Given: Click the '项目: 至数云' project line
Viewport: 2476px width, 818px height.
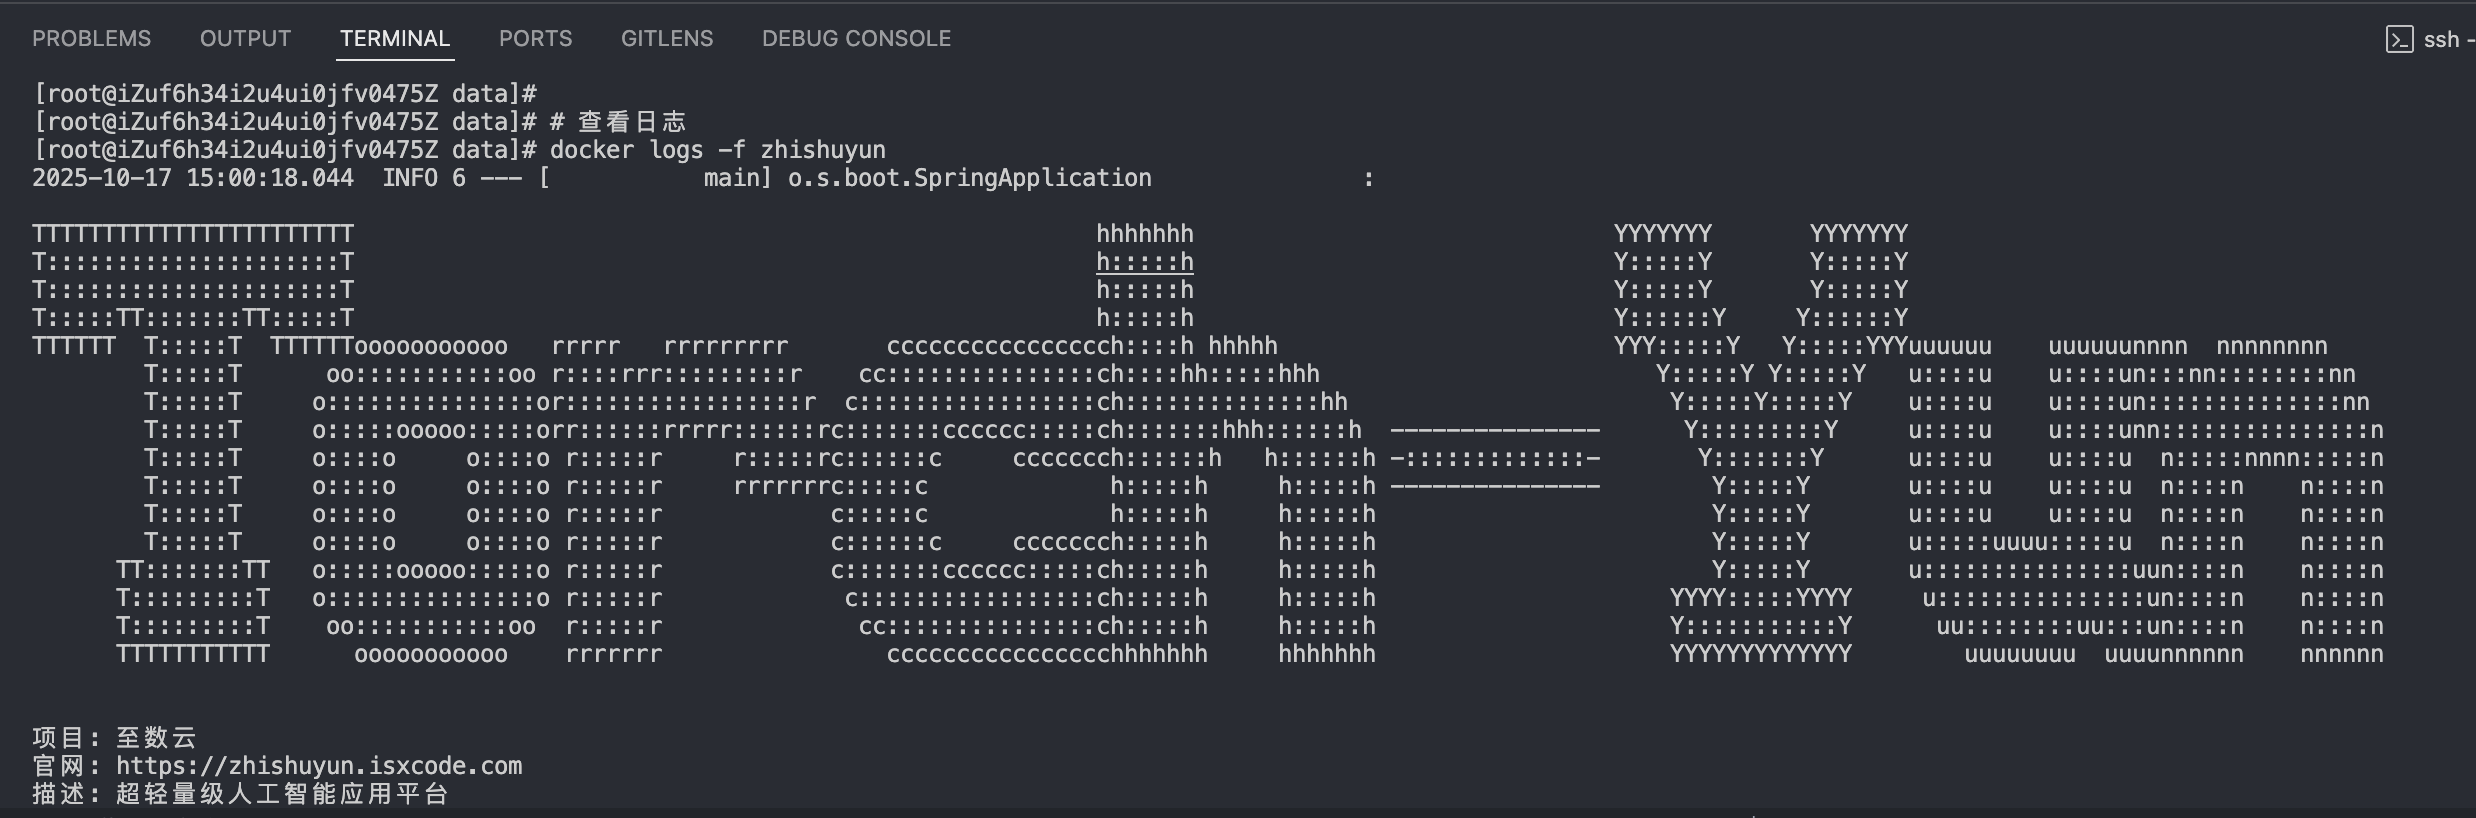Looking at the screenshot, I should tap(115, 738).
